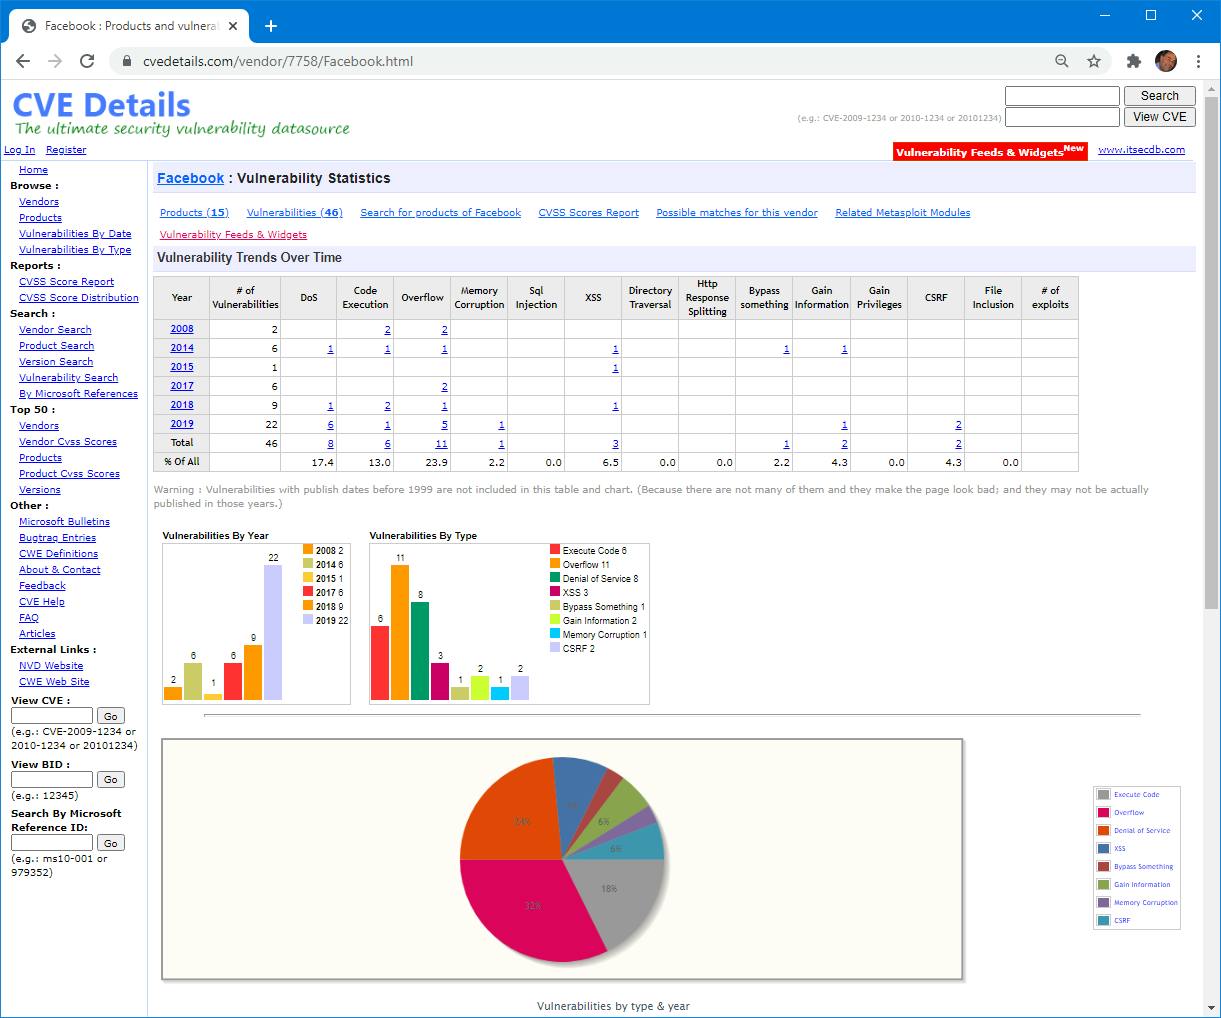Open Related Metasploit Modules link
Viewport: 1221px width, 1018px height.
point(903,213)
